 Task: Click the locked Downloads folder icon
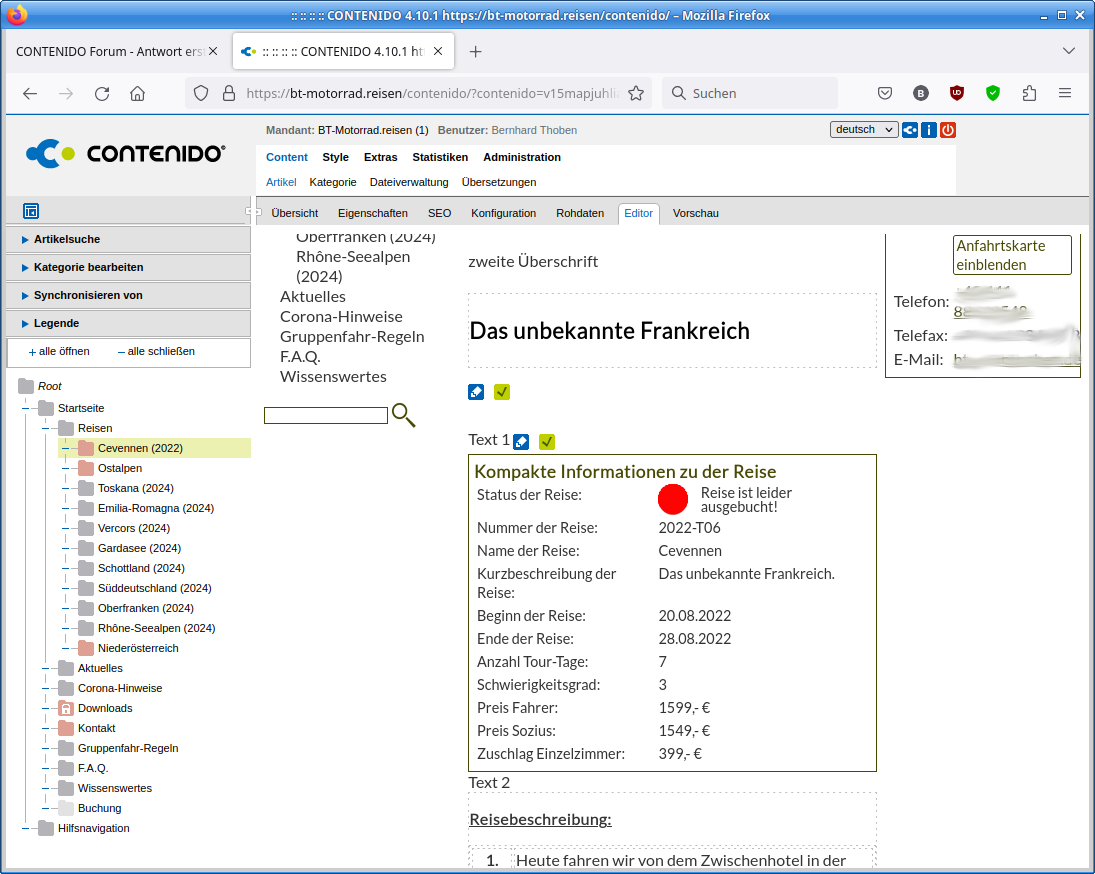pyautogui.click(x=66, y=708)
